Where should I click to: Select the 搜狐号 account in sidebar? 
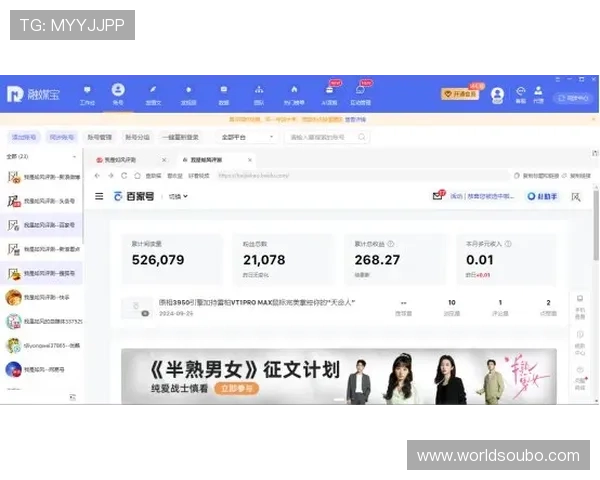(41, 273)
